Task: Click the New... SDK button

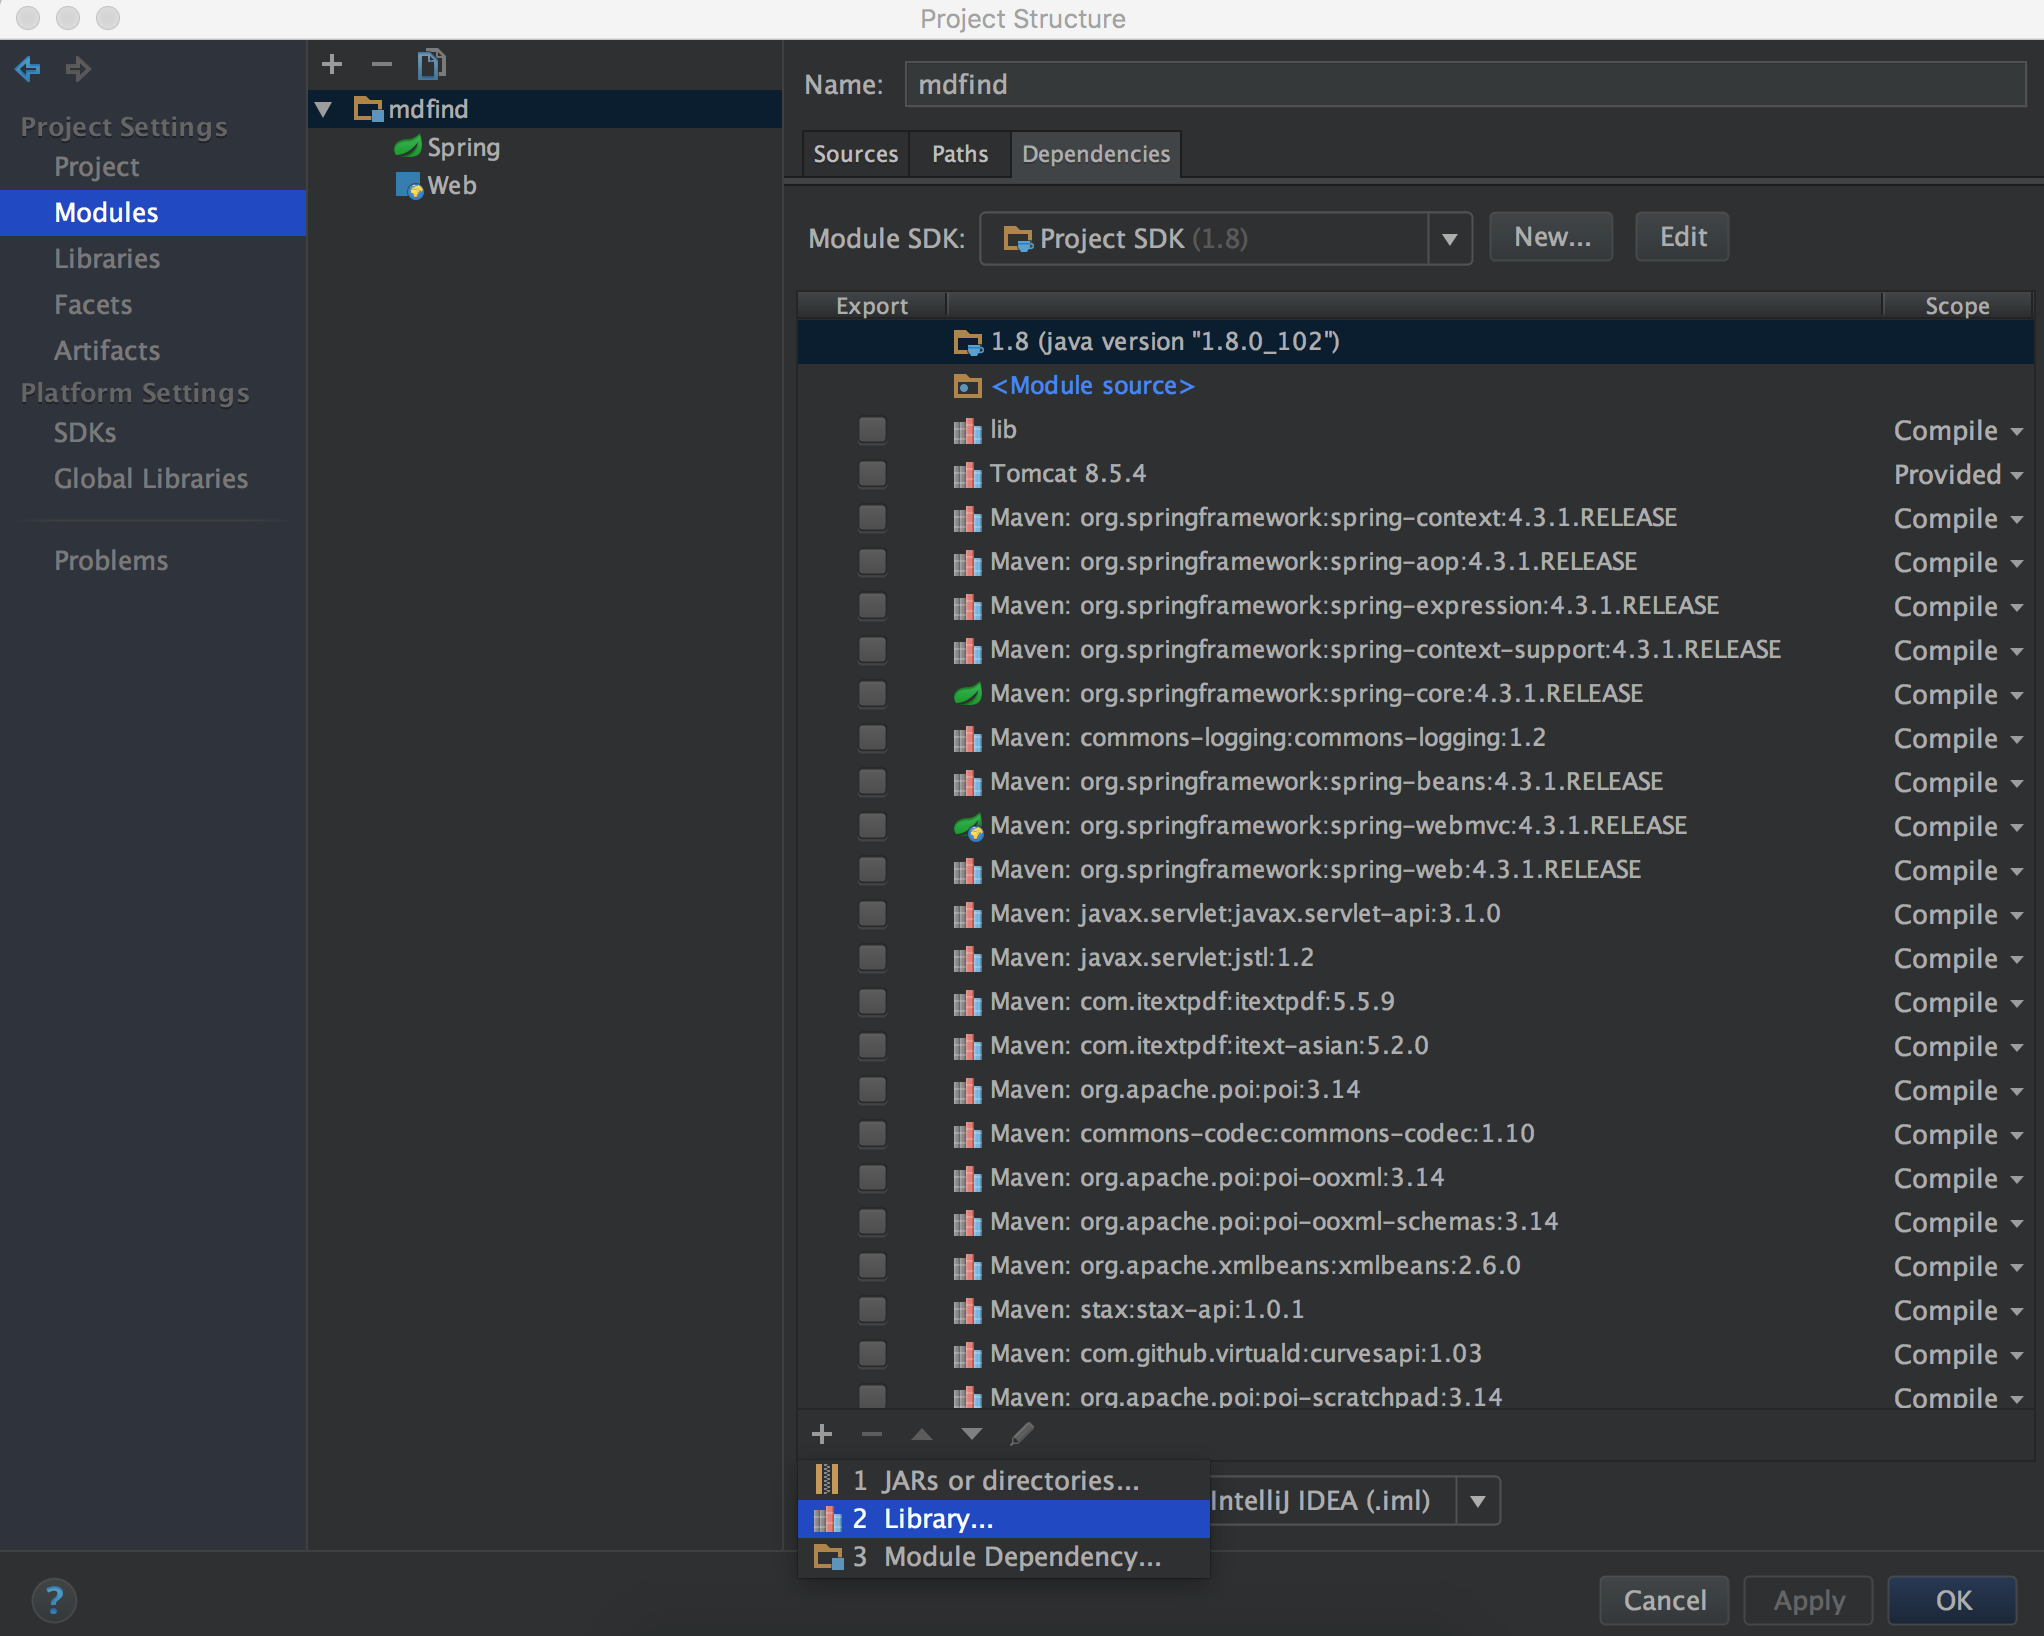Action: point(1551,237)
